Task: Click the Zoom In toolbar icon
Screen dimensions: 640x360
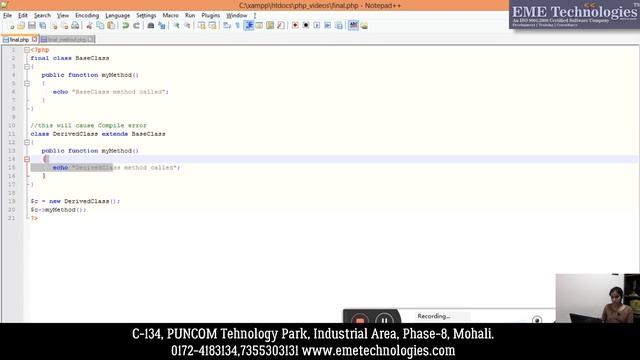Action: click(x=176, y=26)
